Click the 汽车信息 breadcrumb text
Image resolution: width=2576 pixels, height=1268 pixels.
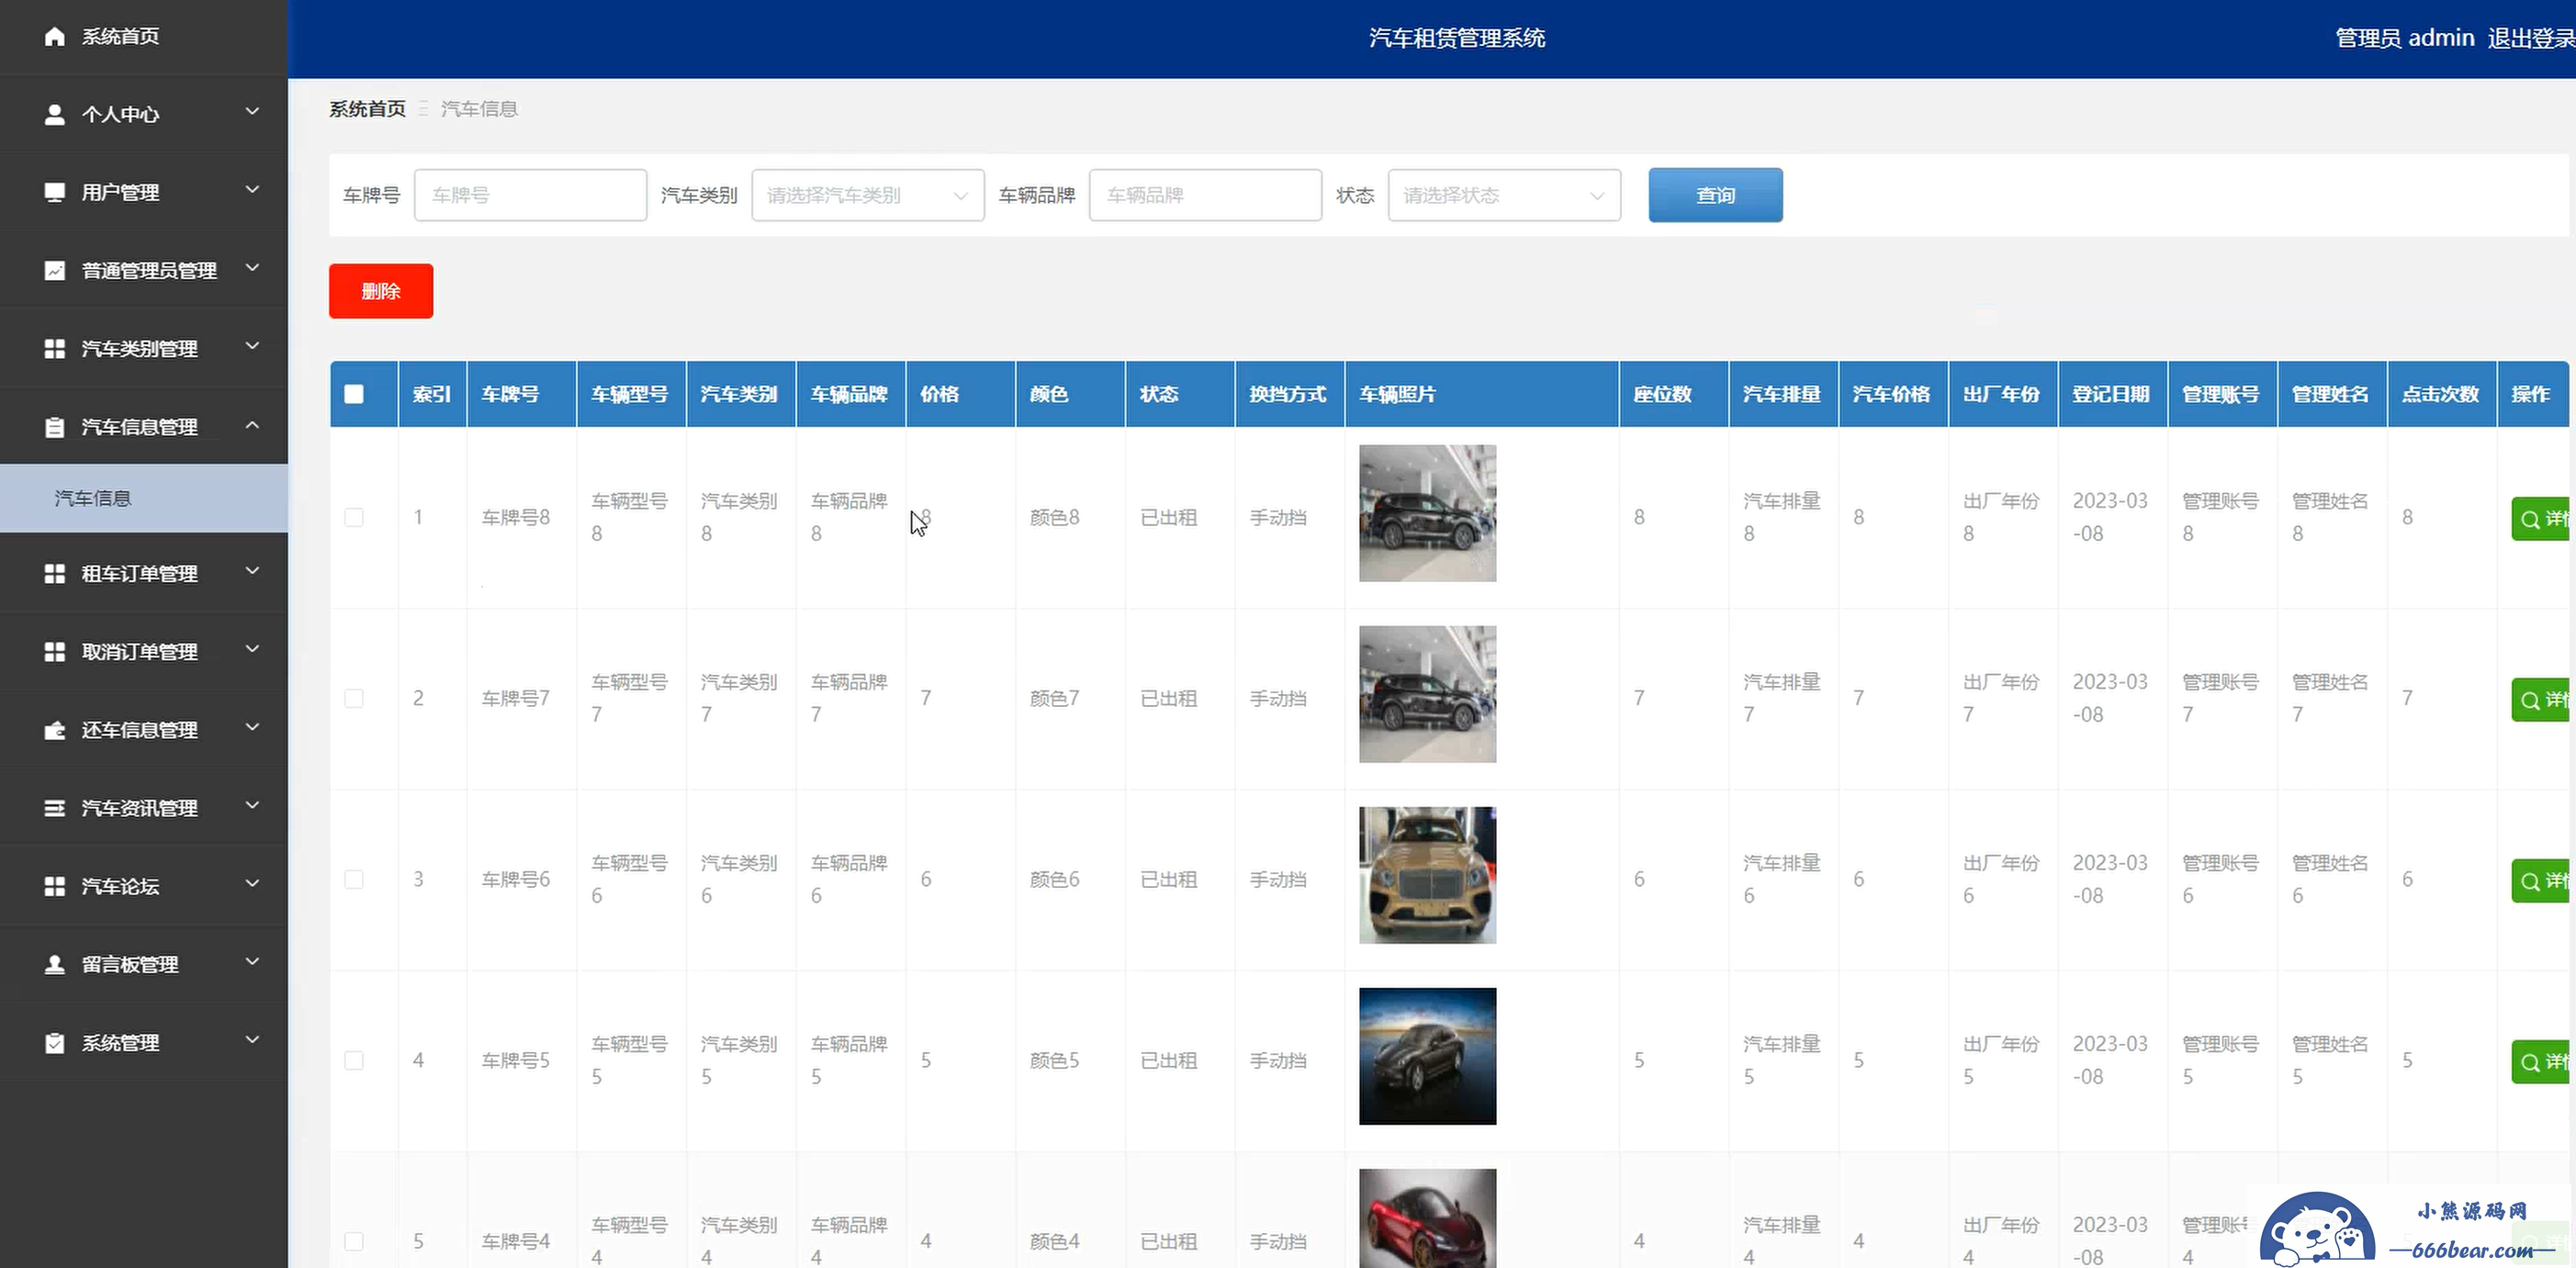coord(479,109)
